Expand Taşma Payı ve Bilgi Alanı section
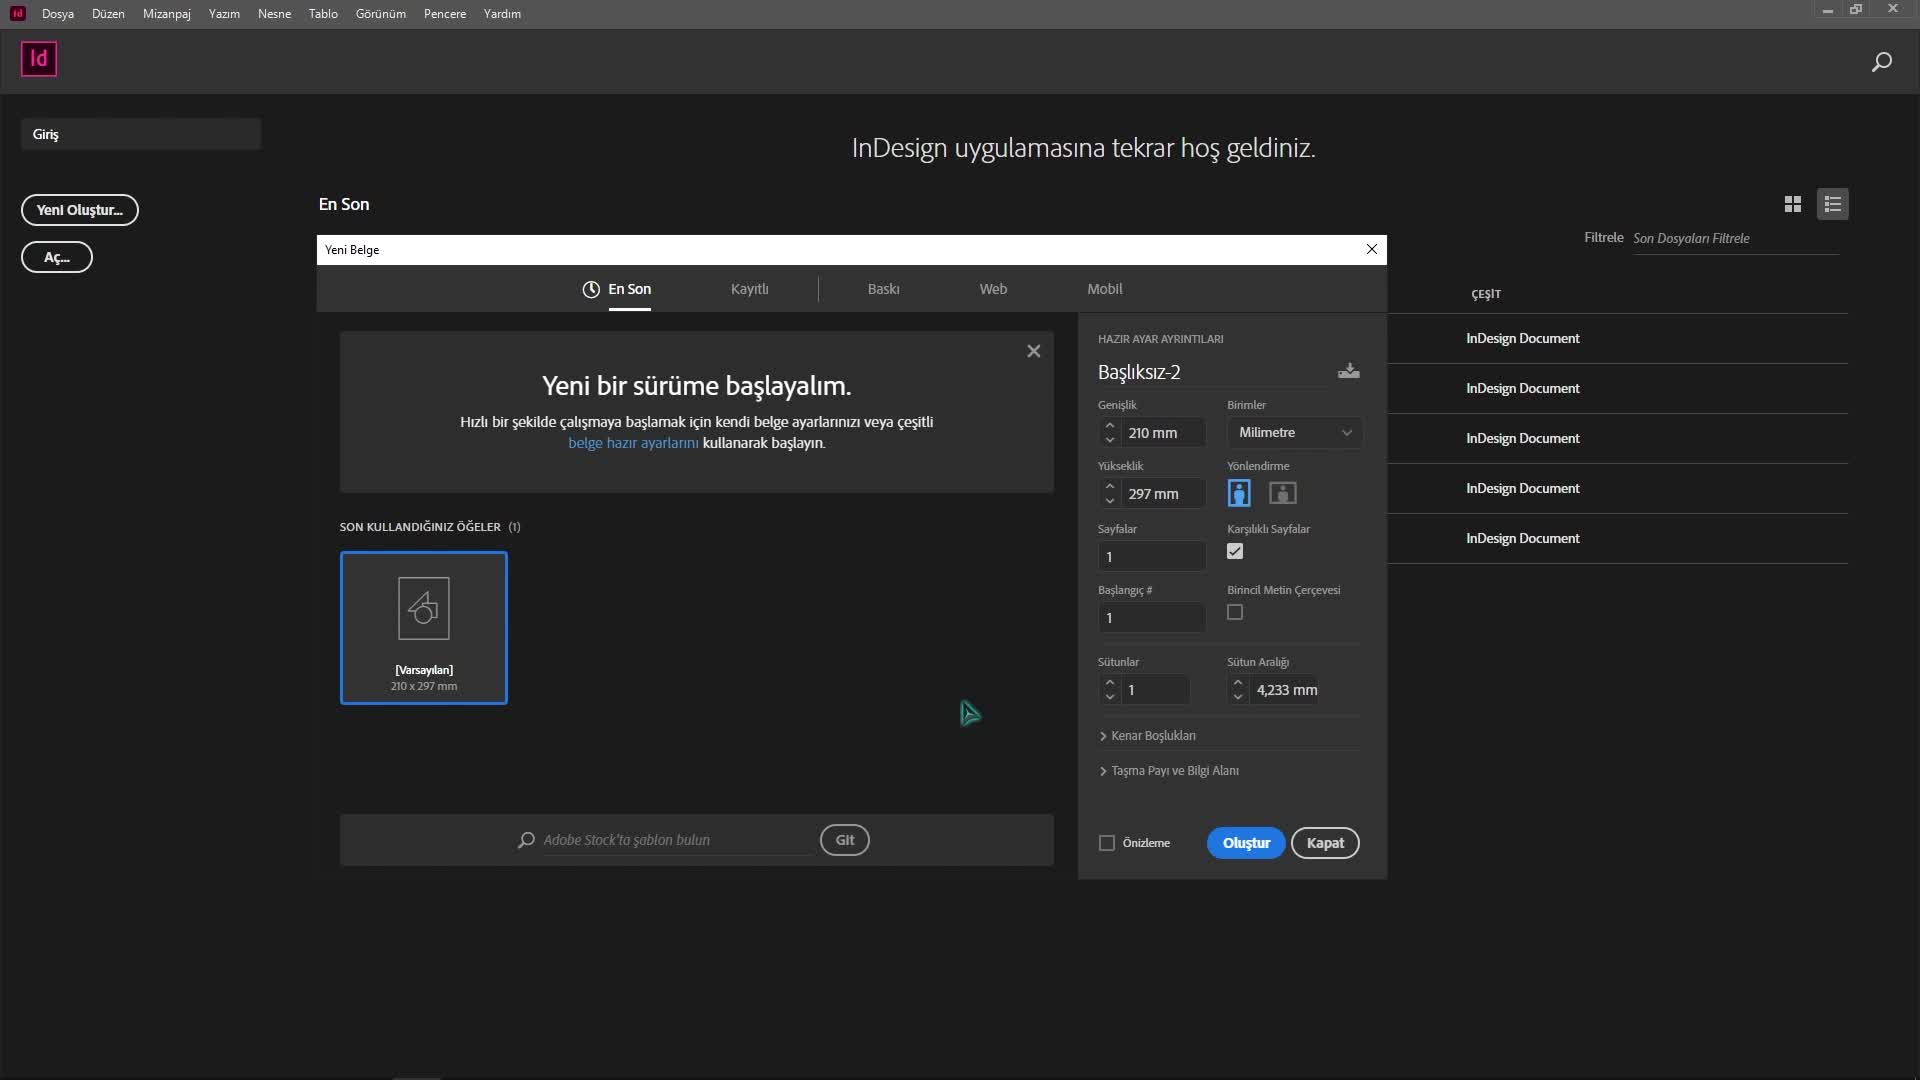This screenshot has height=1080, width=1920. tap(1168, 770)
